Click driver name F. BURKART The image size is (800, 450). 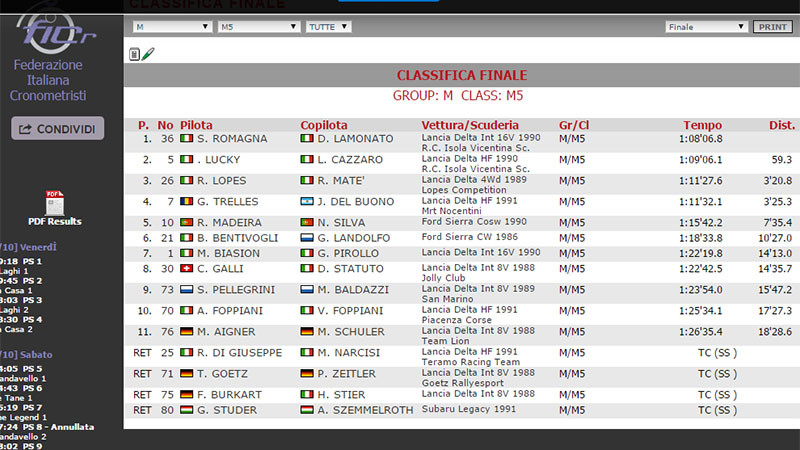[230, 394]
